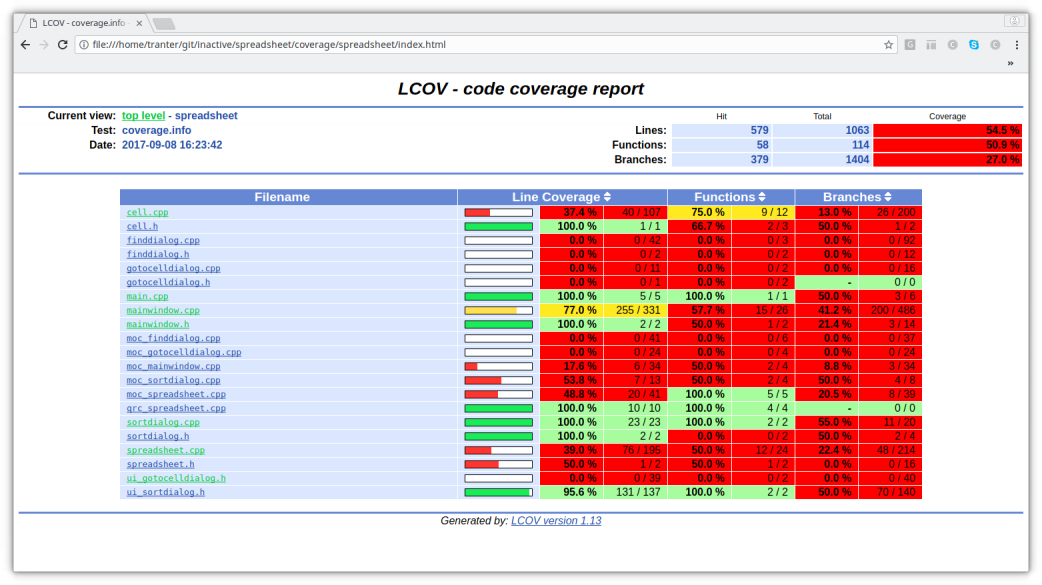Follow the LCOV version 1.13 link
1042x585 pixels.
coord(556,521)
